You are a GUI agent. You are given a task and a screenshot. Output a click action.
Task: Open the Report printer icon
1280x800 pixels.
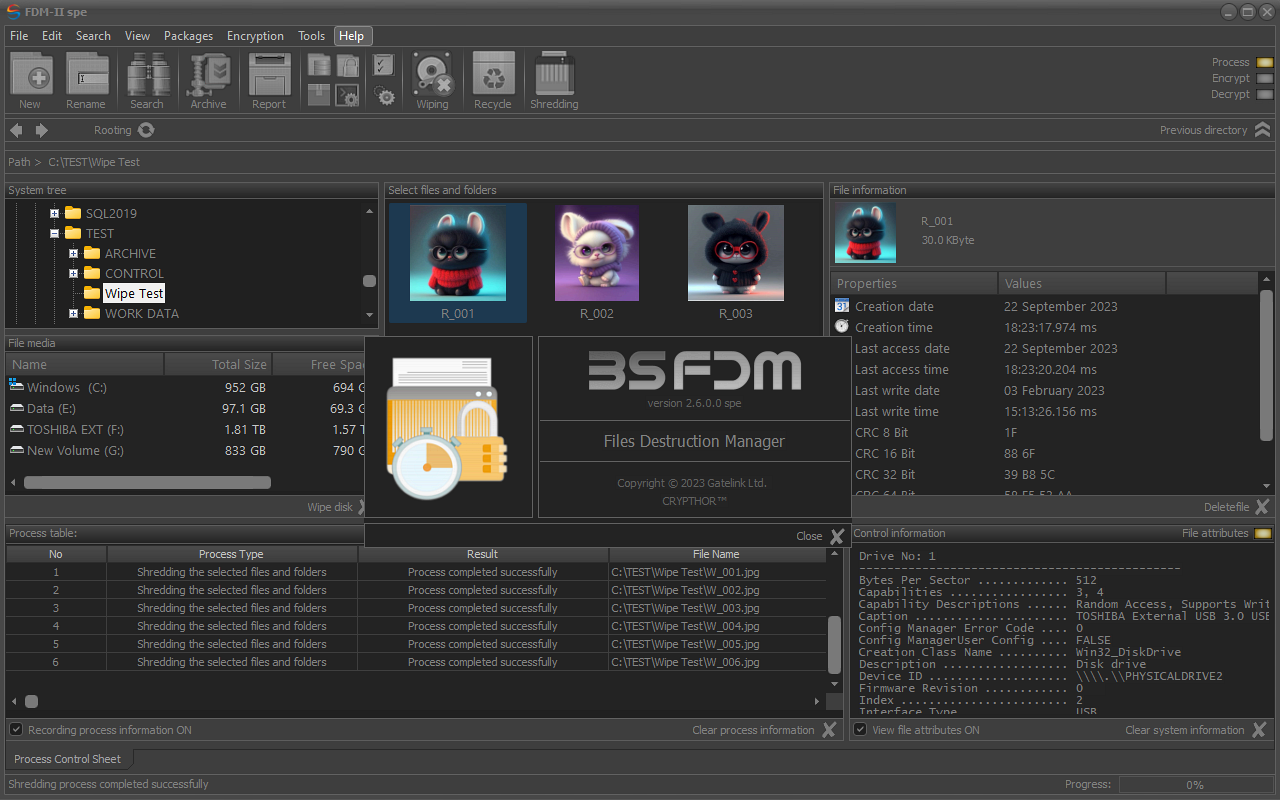pos(269,74)
